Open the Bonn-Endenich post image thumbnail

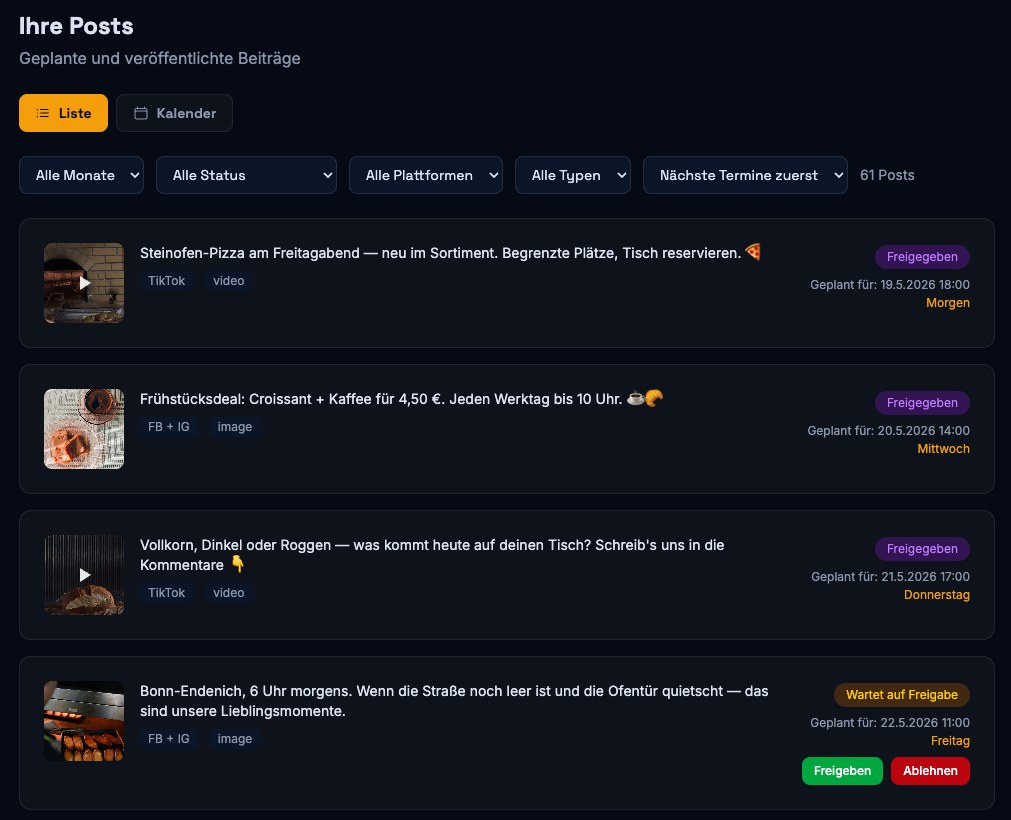pyautogui.click(x=84, y=721)
